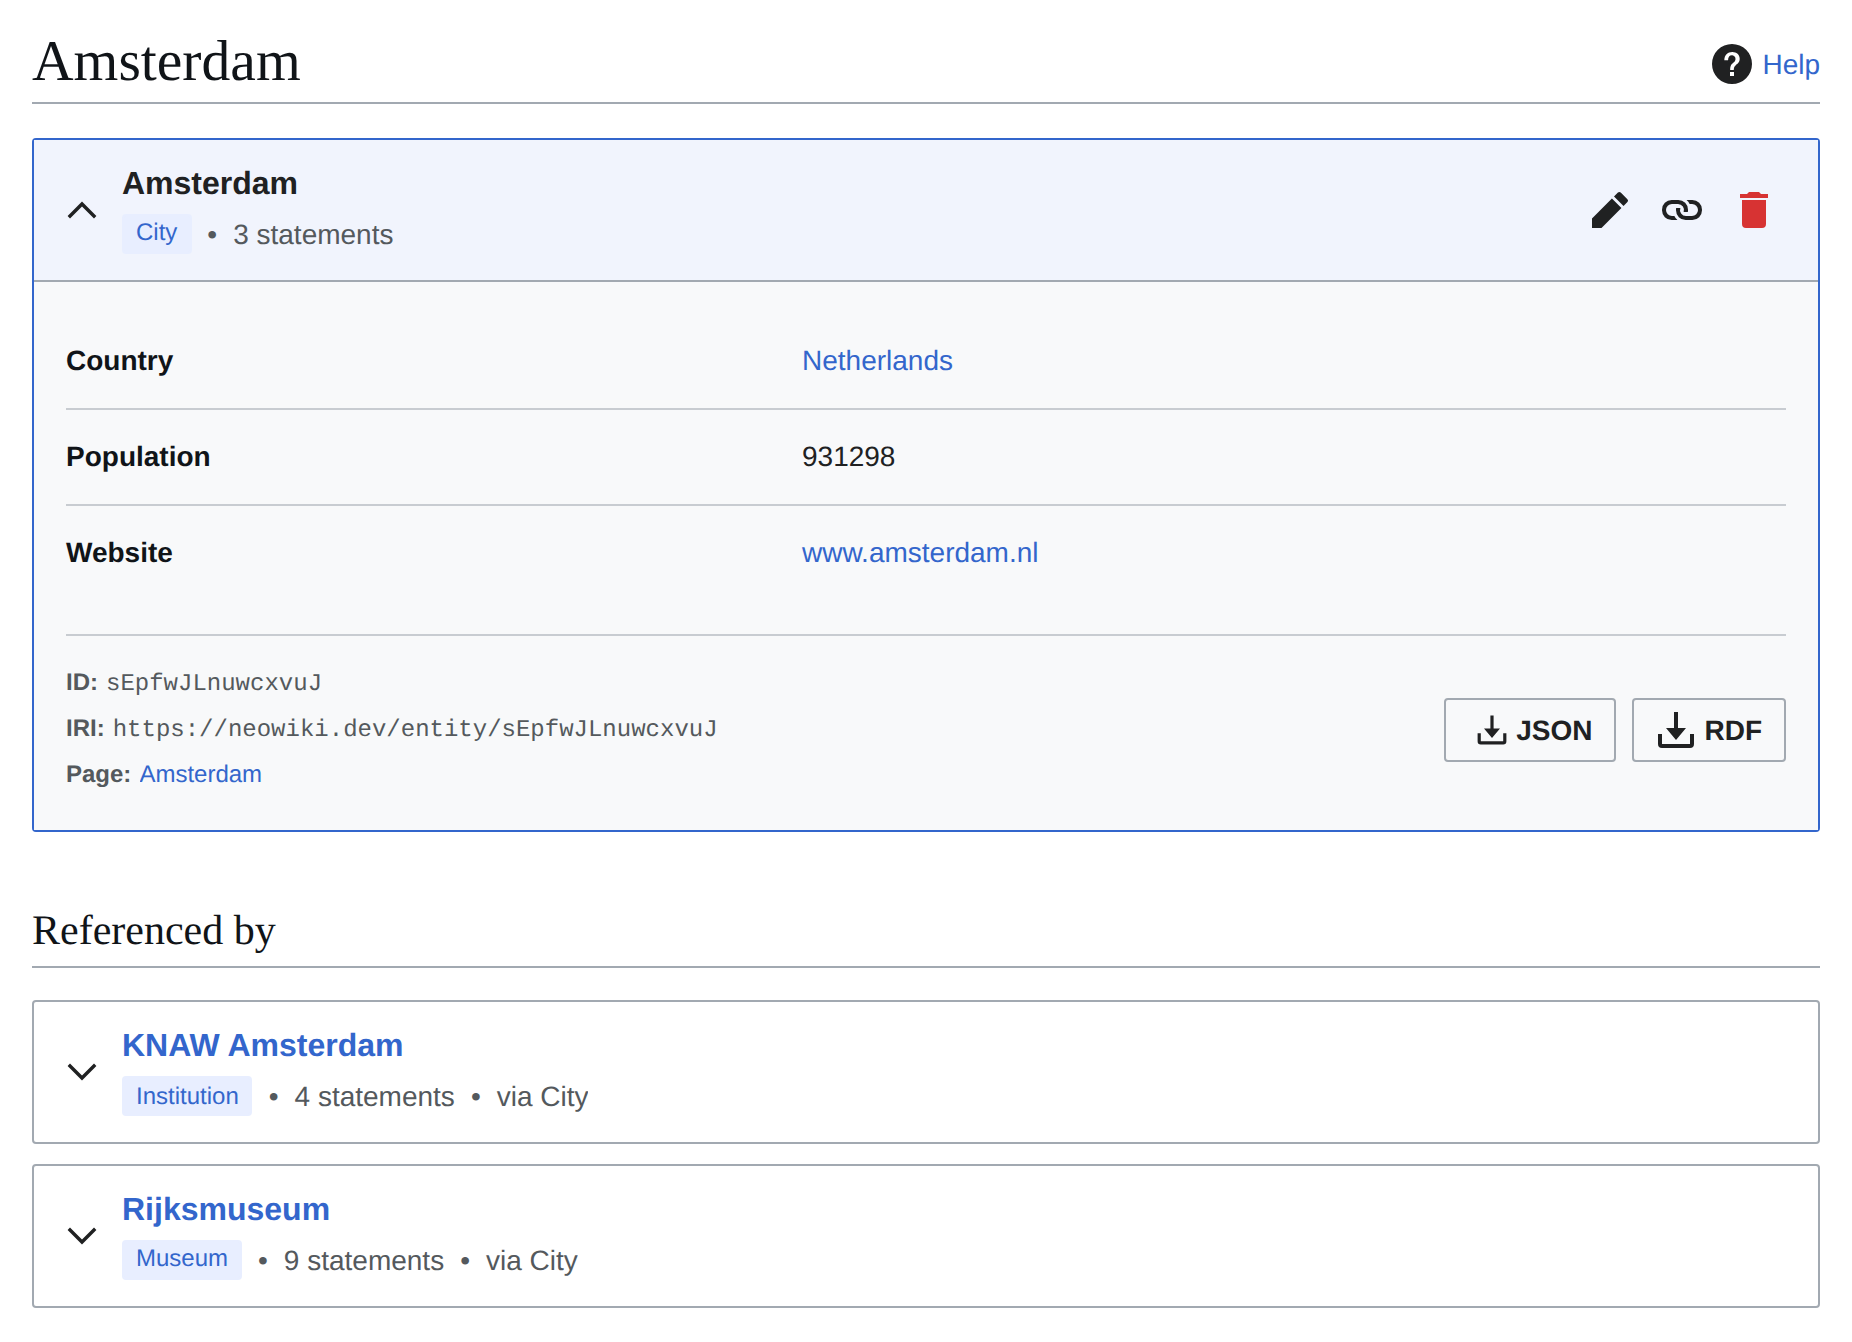Click the Website property label
Screen dimensions: 1852x1342
pyautogui.click(x=119, y=553)
